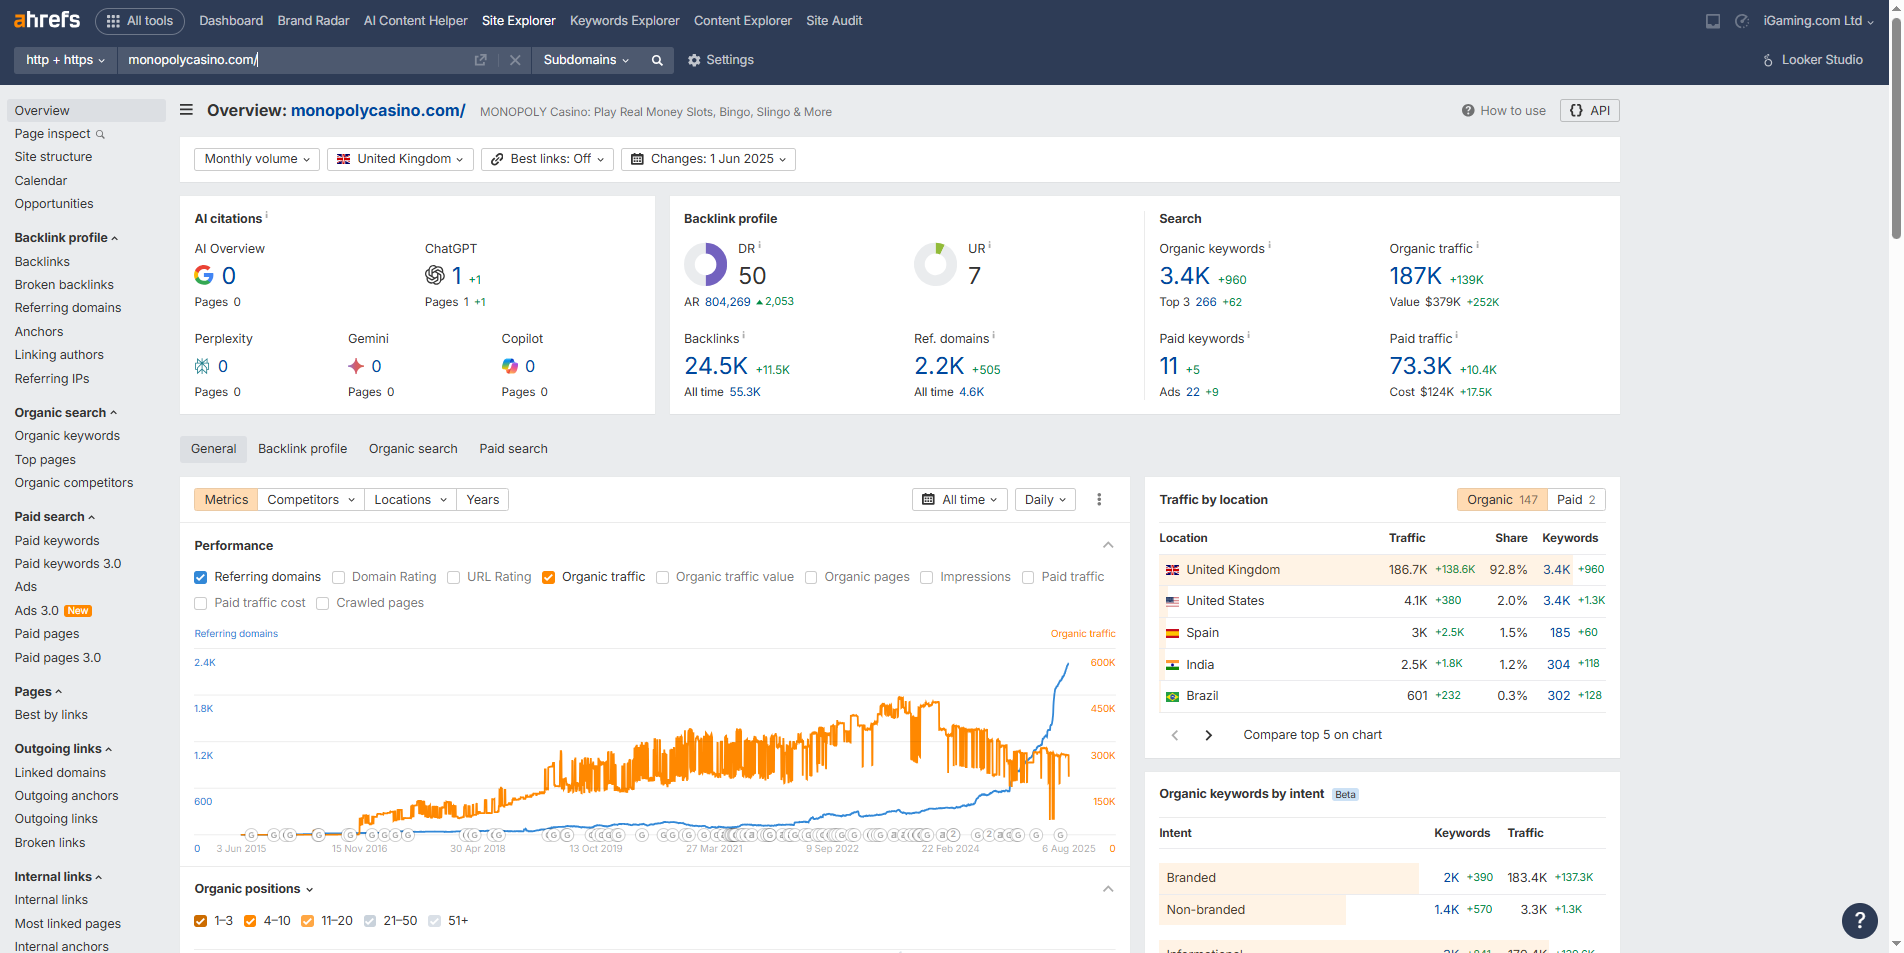The width and height of the screenshot is (1904, 953).
Task: Enable the Organic traffic value checkbox
Action: [x=662, y=577]
